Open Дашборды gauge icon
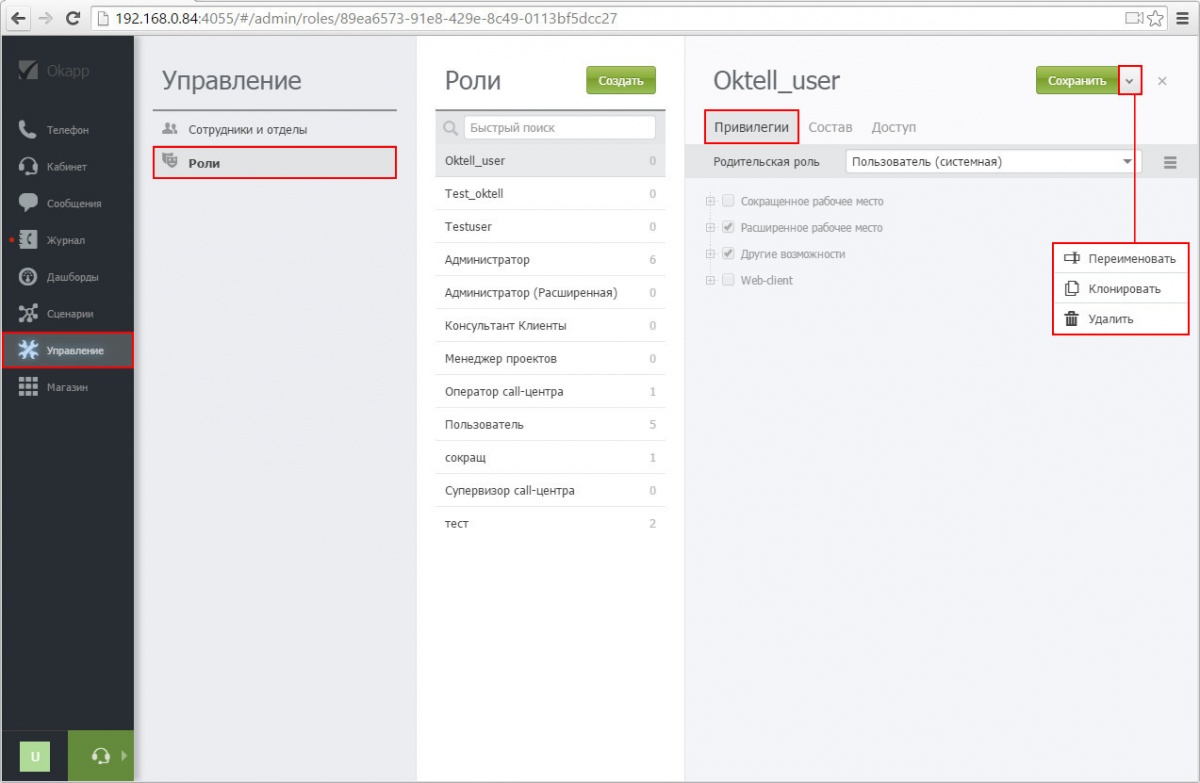The width and height of the screenshot is (1200, 783). tap(29, 277)
